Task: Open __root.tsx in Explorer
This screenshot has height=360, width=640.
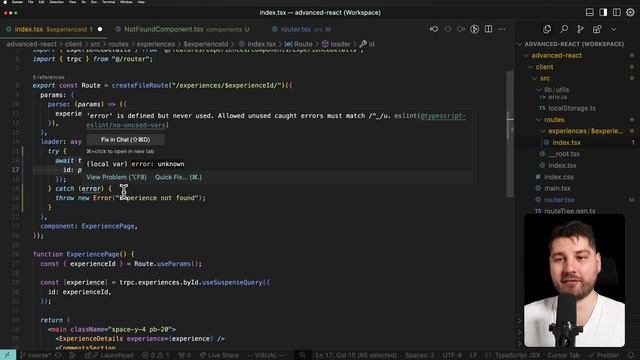Action: pos(564,154)
